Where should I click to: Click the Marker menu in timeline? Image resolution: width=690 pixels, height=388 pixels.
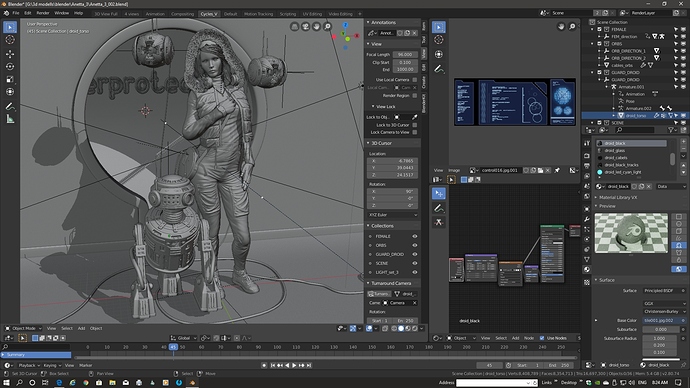pyautogui.click(x=85, y=365)
